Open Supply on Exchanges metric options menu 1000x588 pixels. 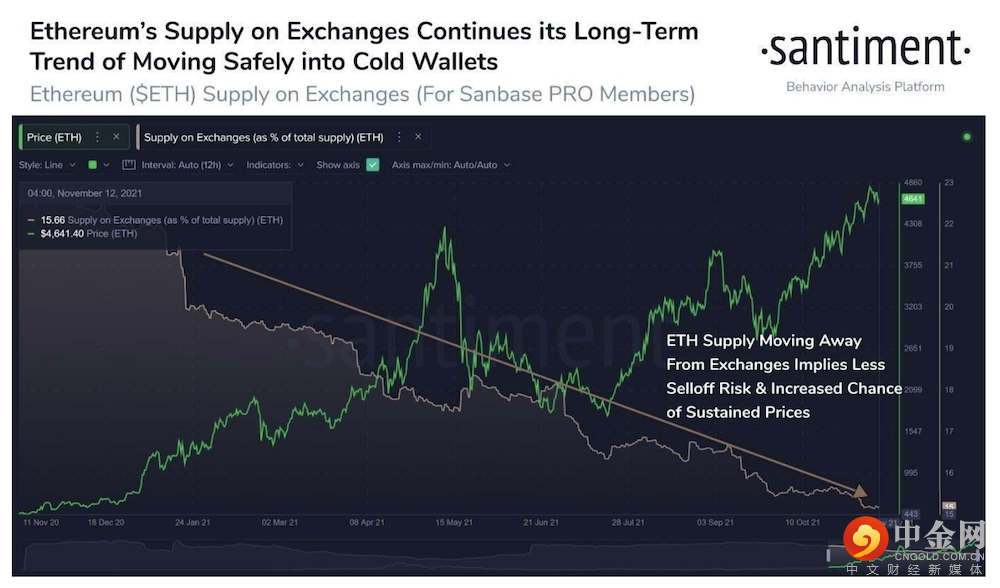398,137
